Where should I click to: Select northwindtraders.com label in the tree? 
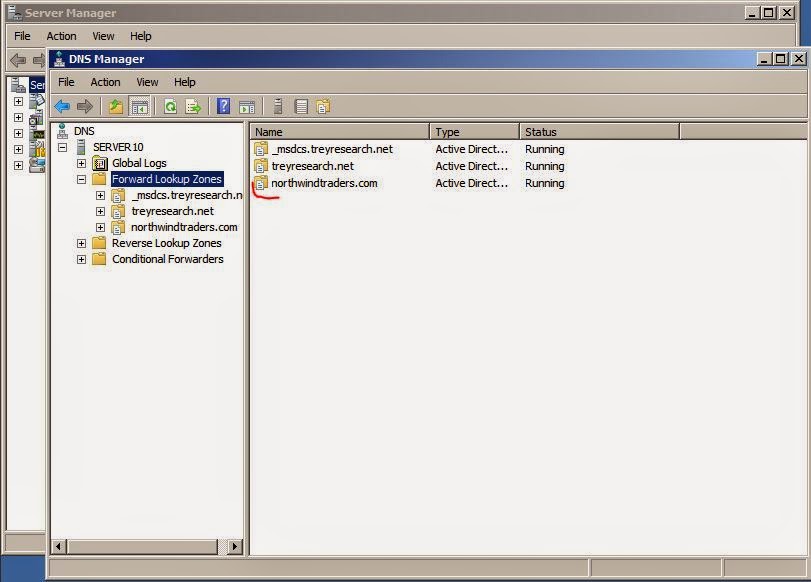click(x=184, y=227)
